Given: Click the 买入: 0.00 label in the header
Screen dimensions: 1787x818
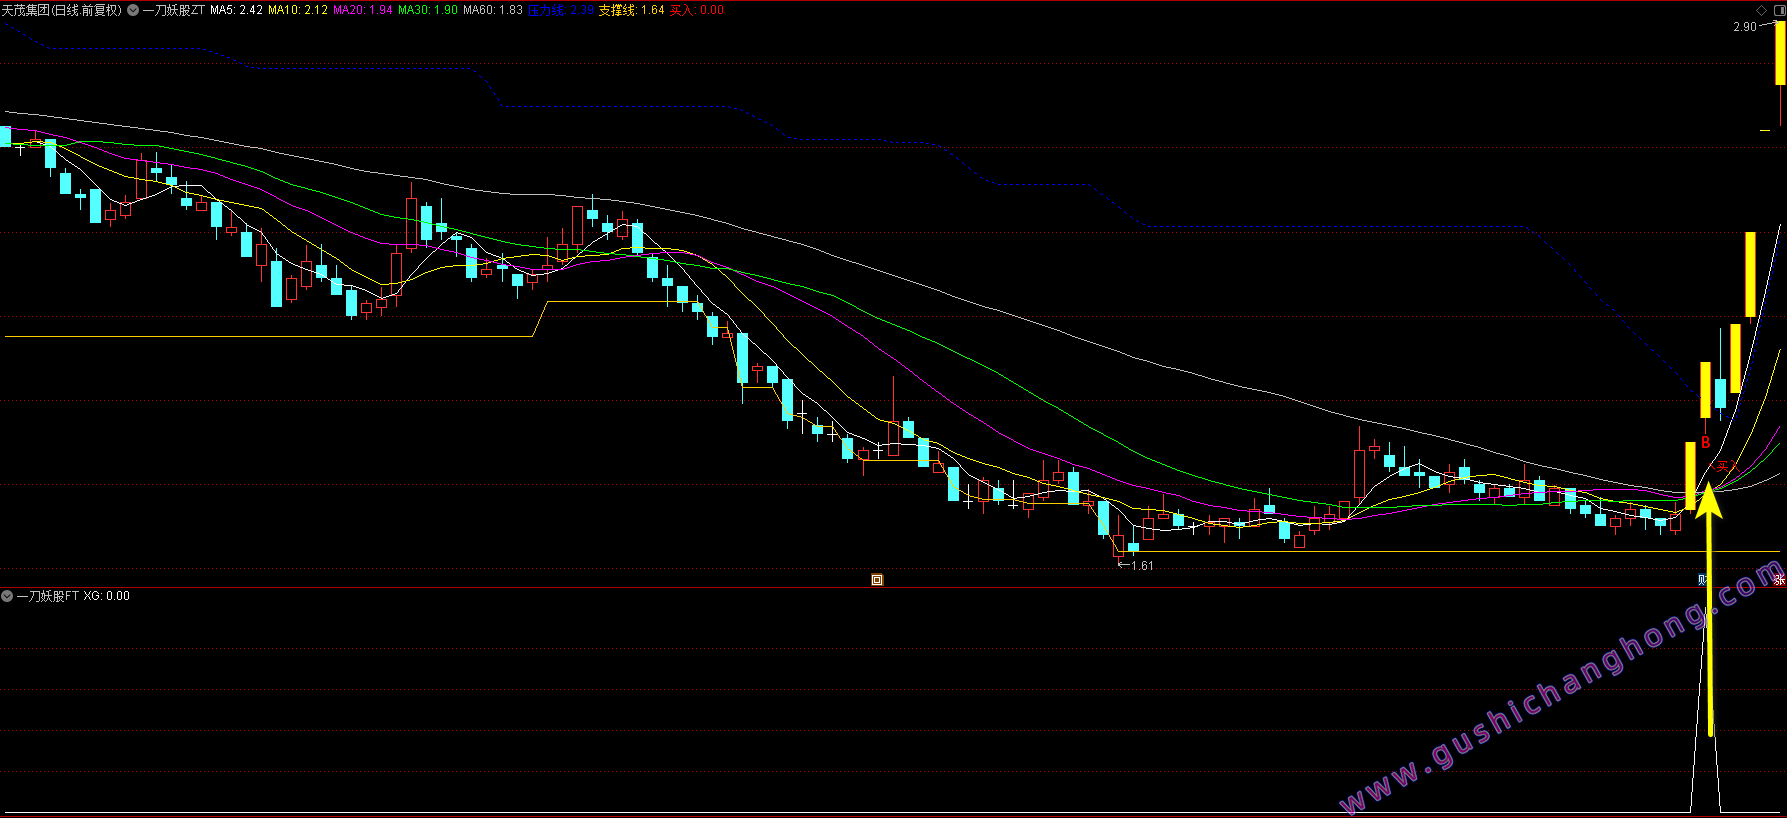Looking at the screenshot, I should pyautogui.click(x=697, y=10).
